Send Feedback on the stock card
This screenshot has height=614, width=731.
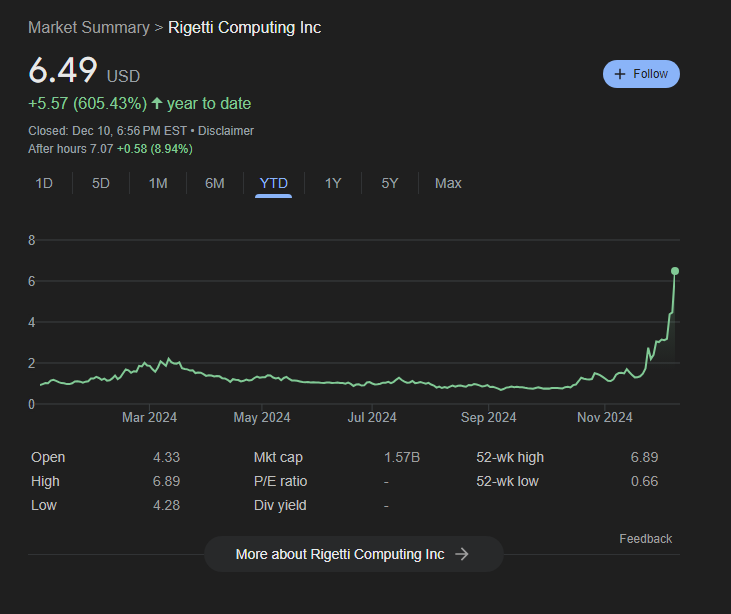point(646,539)
